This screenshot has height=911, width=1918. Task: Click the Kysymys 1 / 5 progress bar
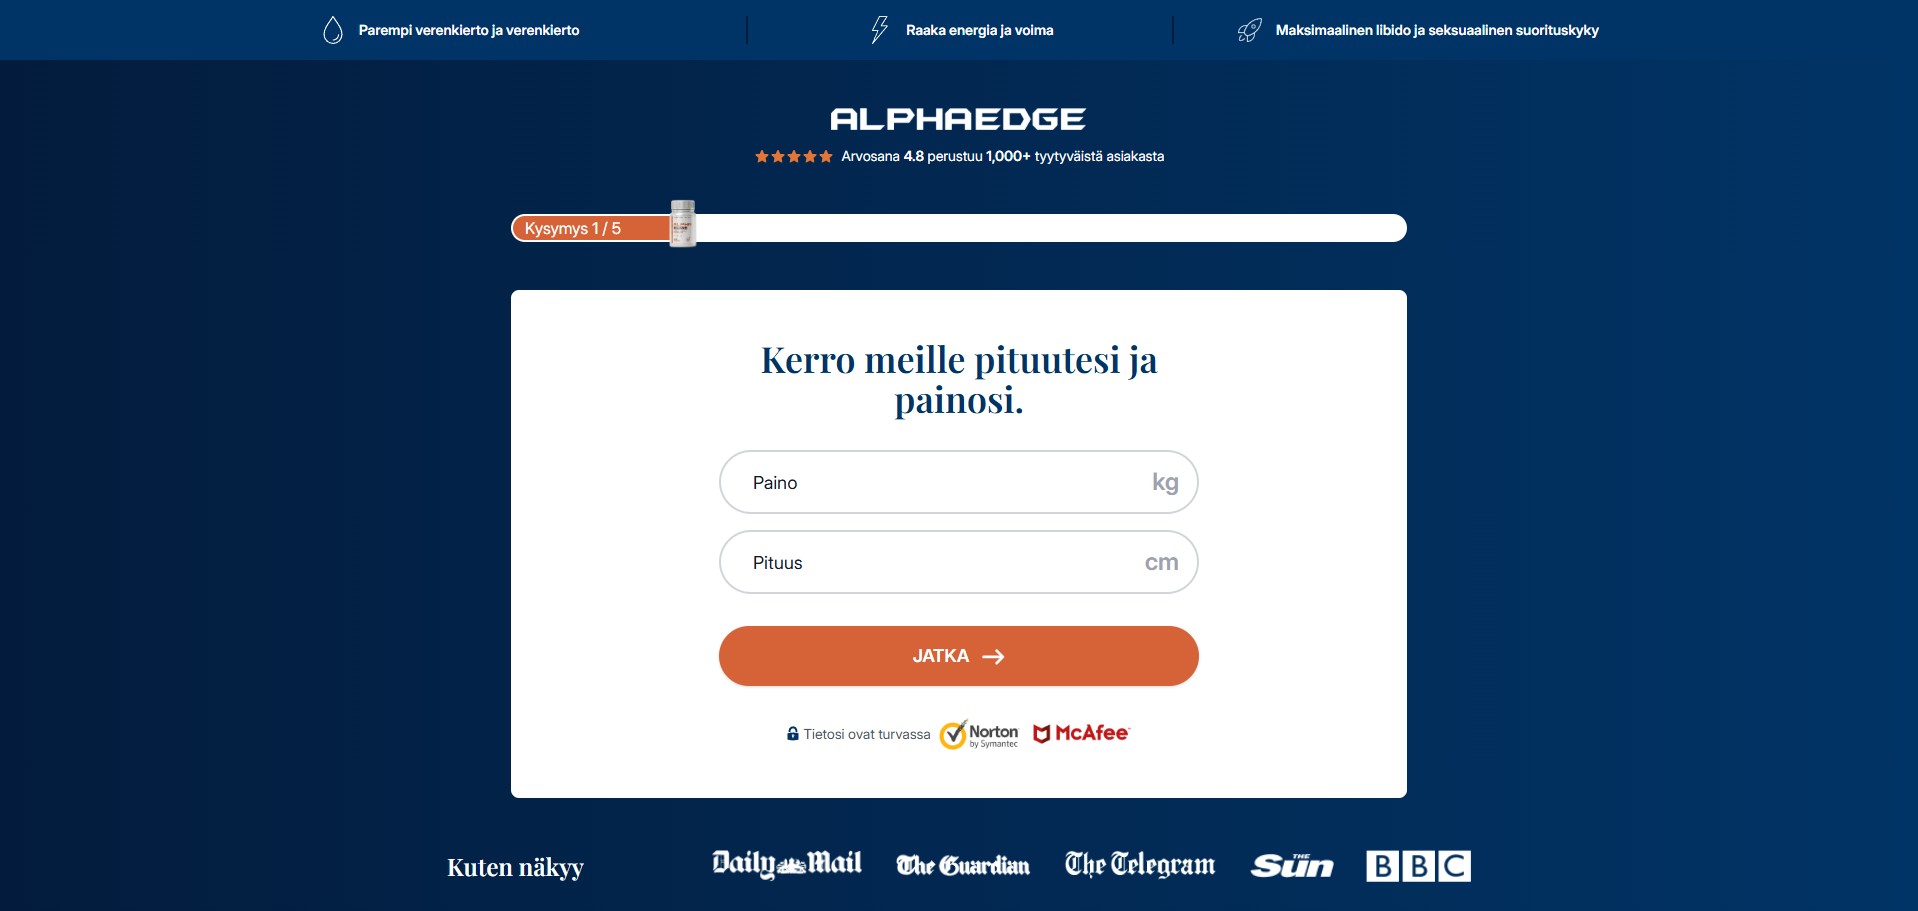click(x=958, y=228)
